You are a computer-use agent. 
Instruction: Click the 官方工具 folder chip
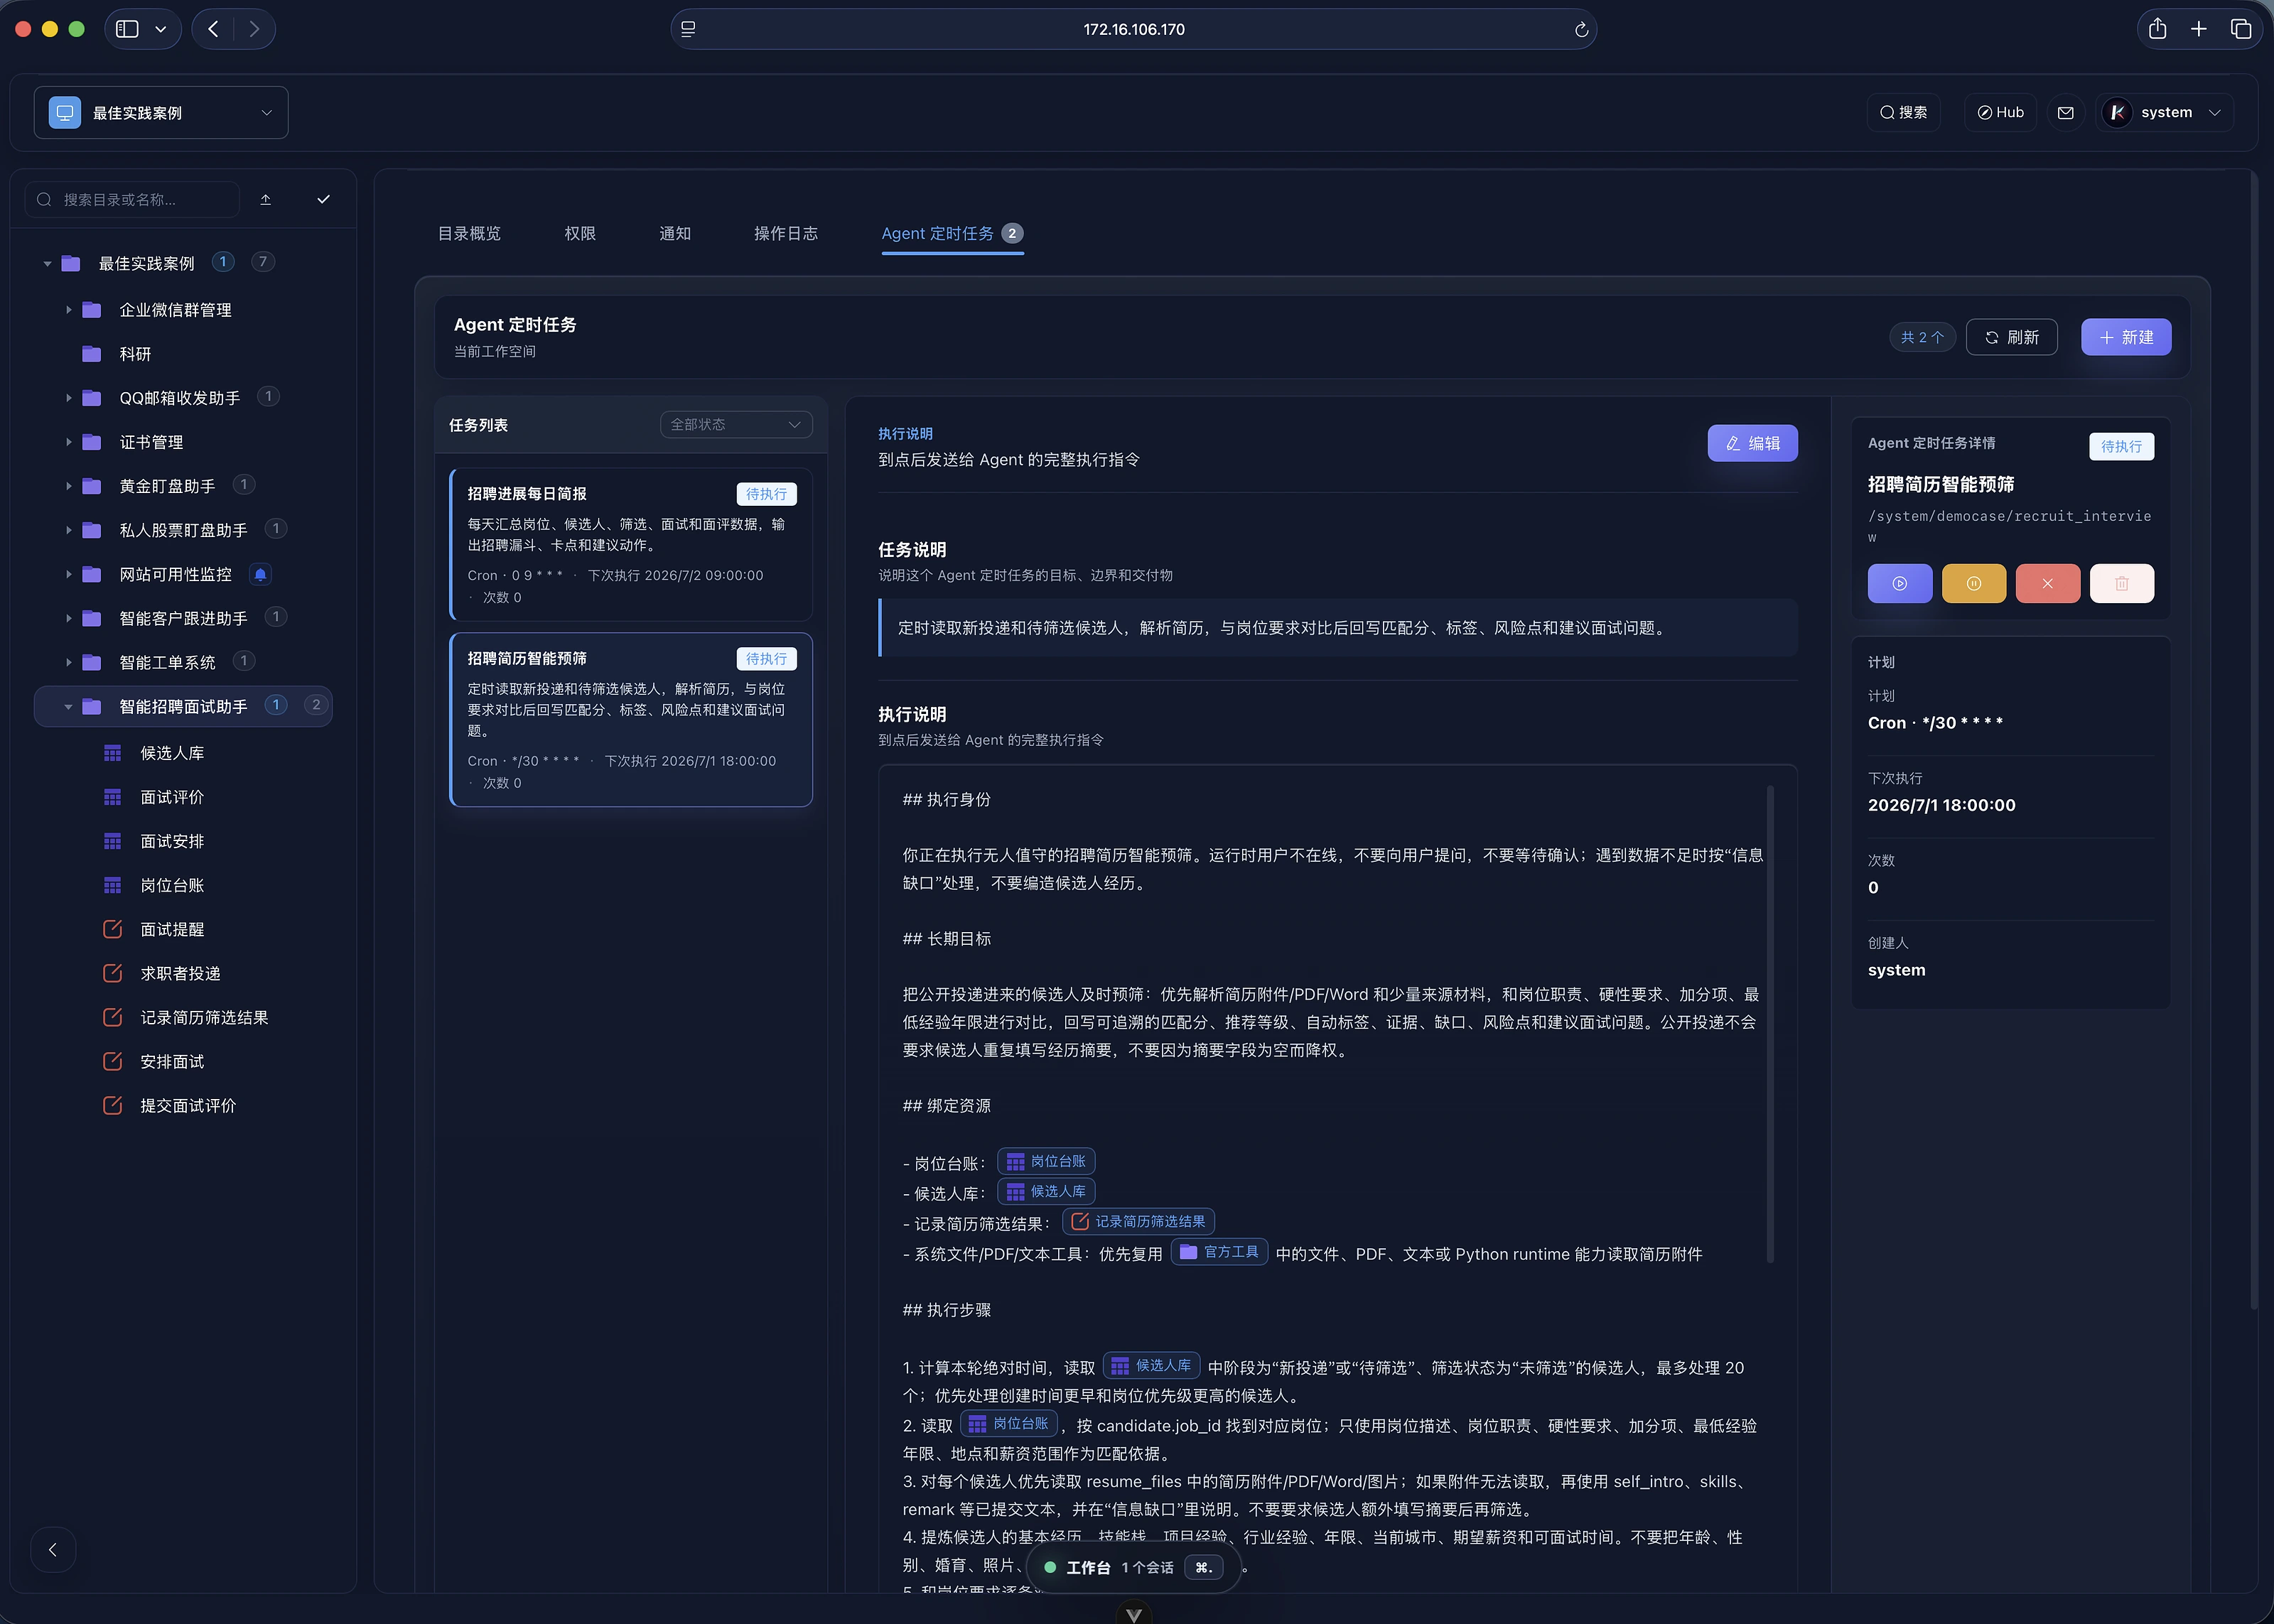point(1219,1252)
